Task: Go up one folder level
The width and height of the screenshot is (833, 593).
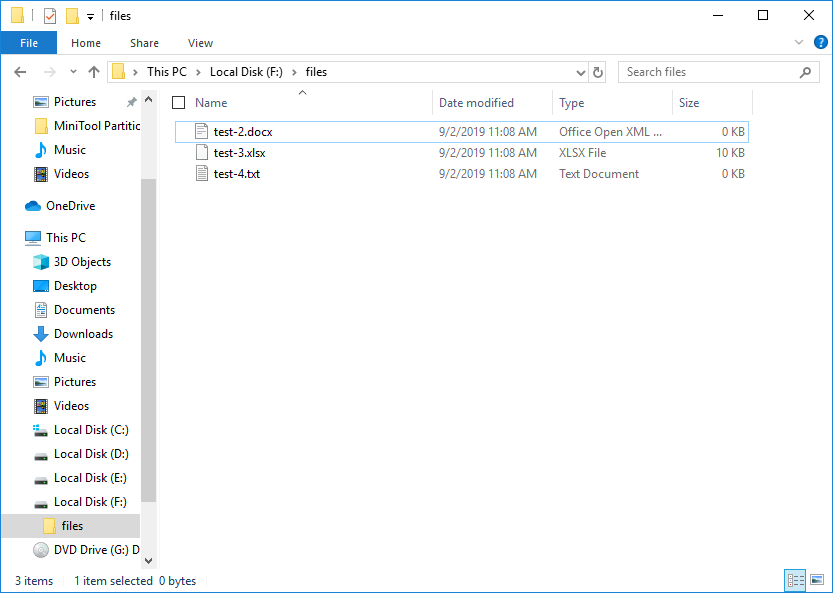Action: coord(94,72)
